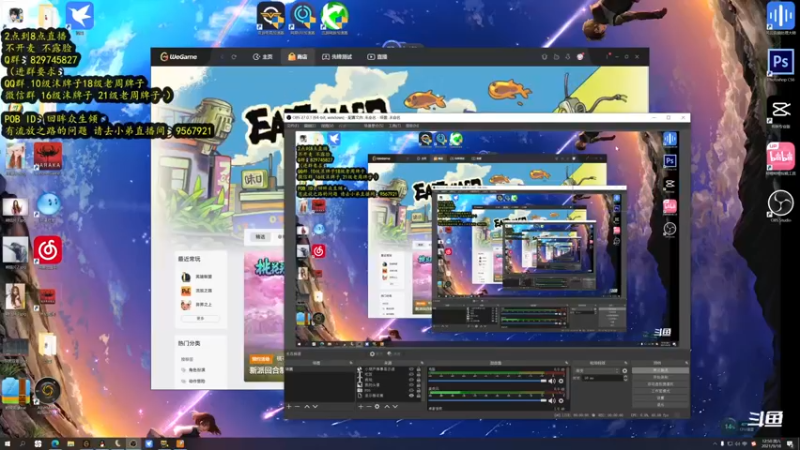Adjust the second mixer channel volume slider
800x450 pixels.
click(487, 401)
